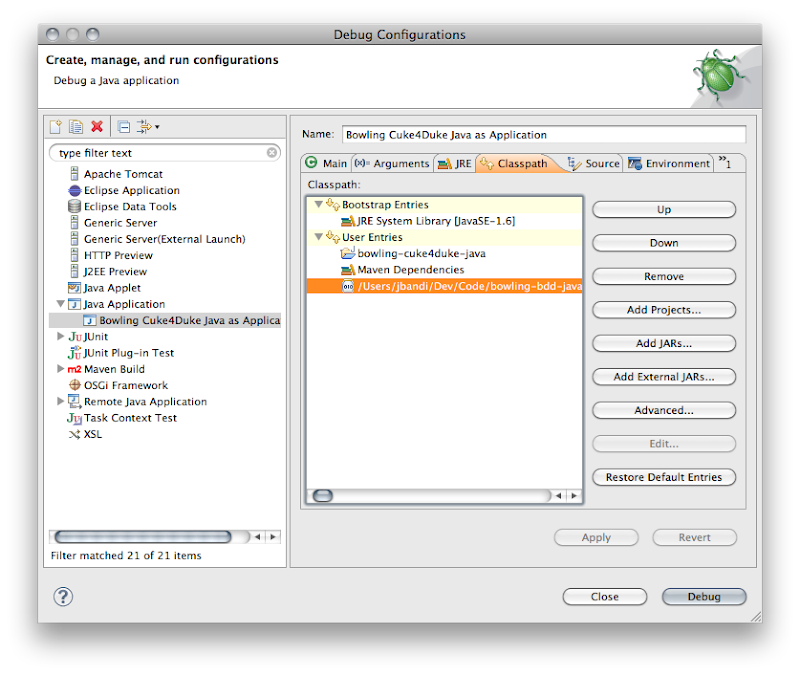Click the Duplicate launch configuration icon
Viewport: 800px width, 675px height.
point(76,127)
